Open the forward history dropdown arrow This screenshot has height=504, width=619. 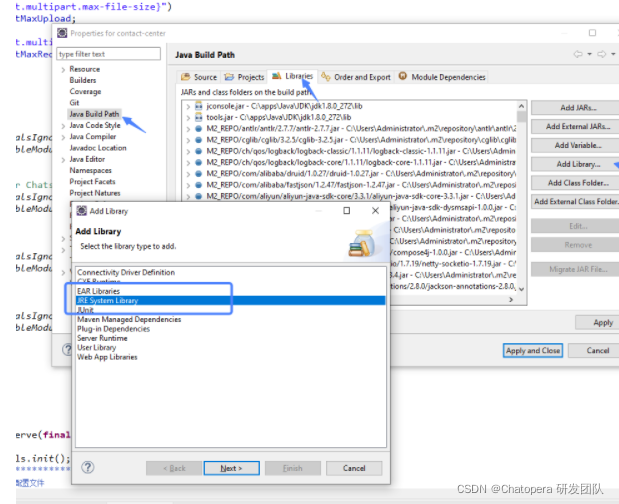(613, 54)
